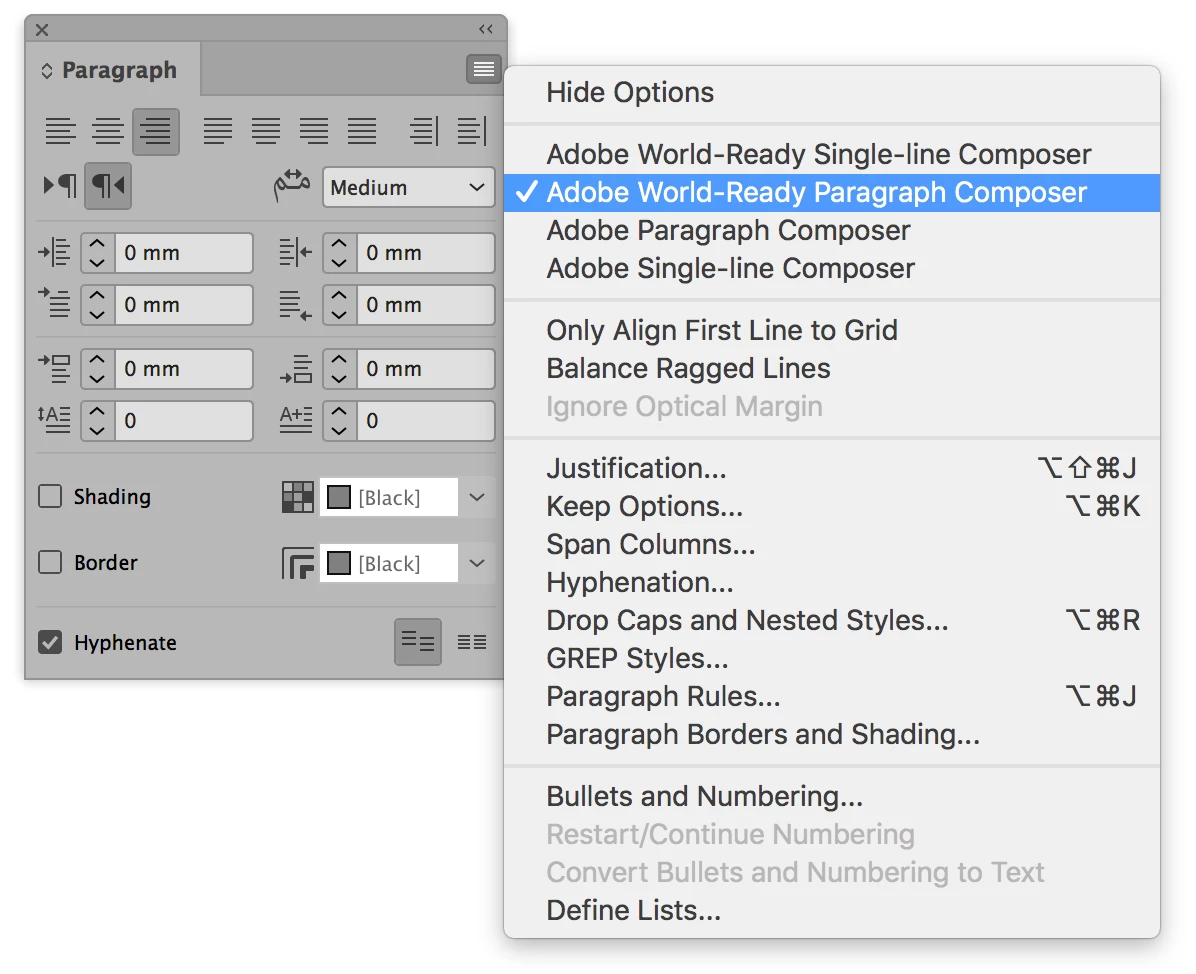This screenshot has height=974, width=1196.
Task: Open Hyphenation... settings
Action: [x=832, y=583]
